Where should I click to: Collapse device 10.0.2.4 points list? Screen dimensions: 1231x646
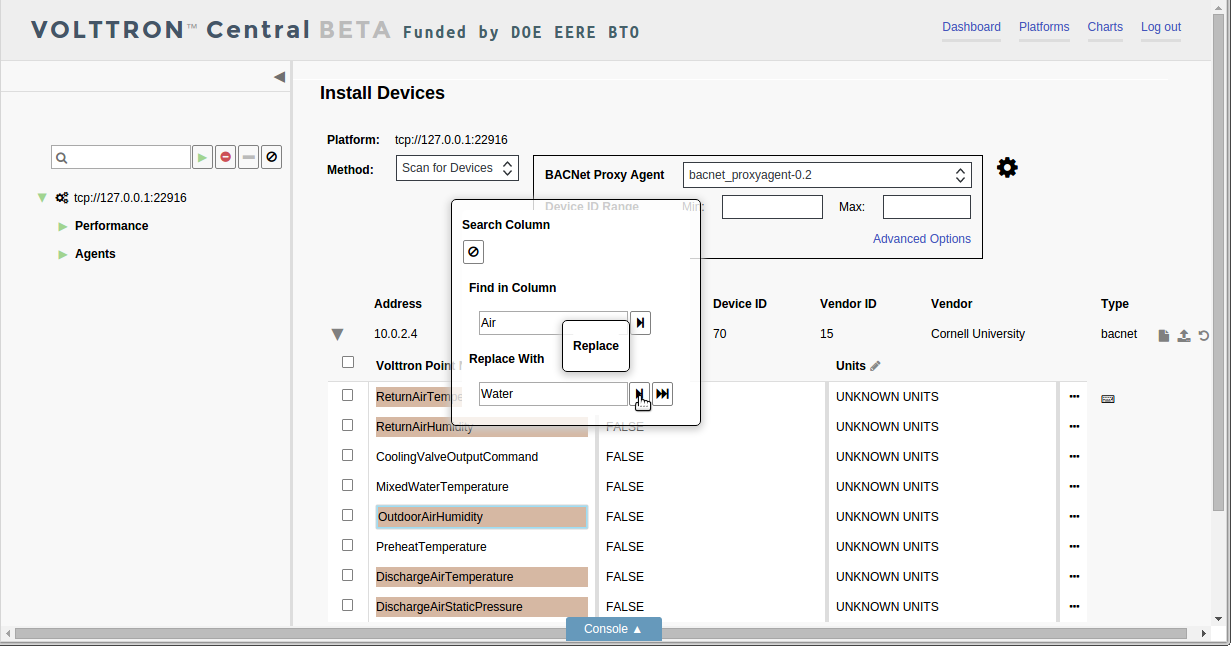337,335
